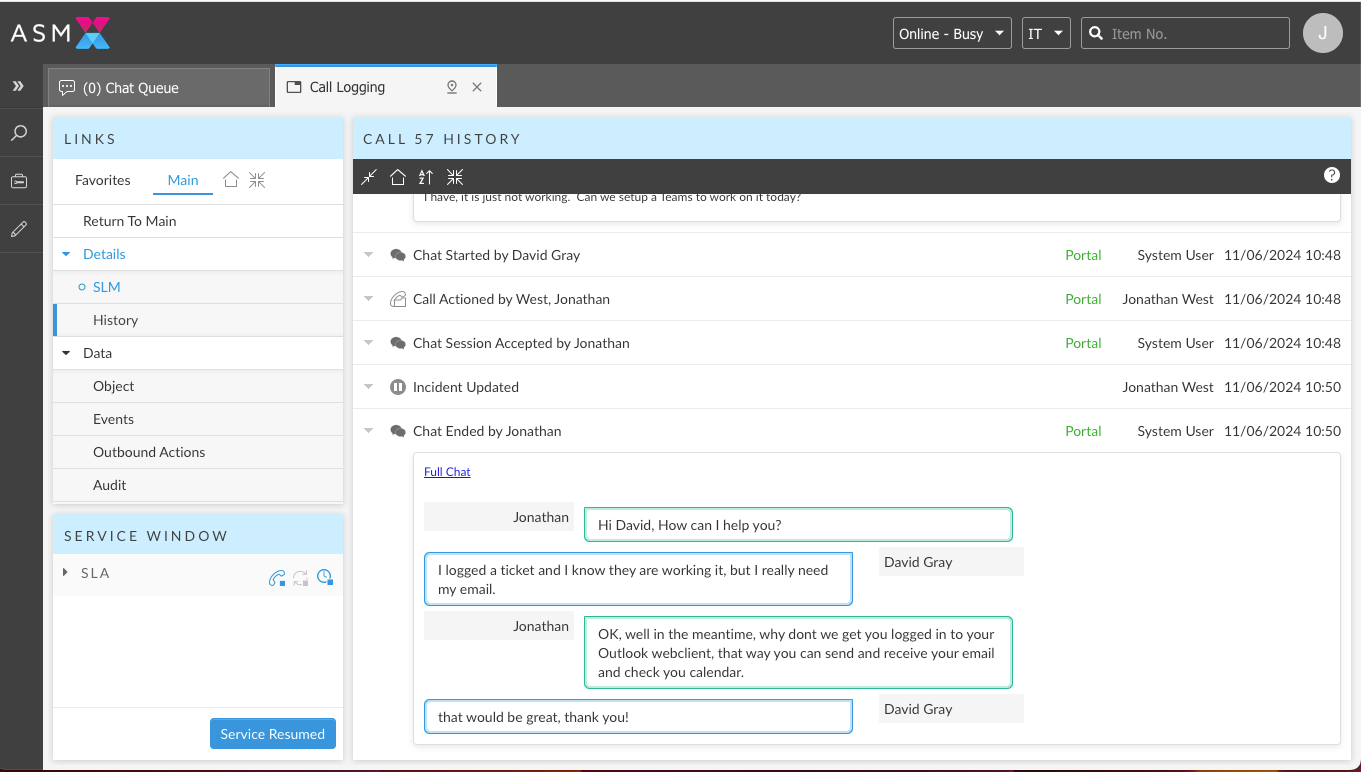Click the phone icon in Service Window

277,577
